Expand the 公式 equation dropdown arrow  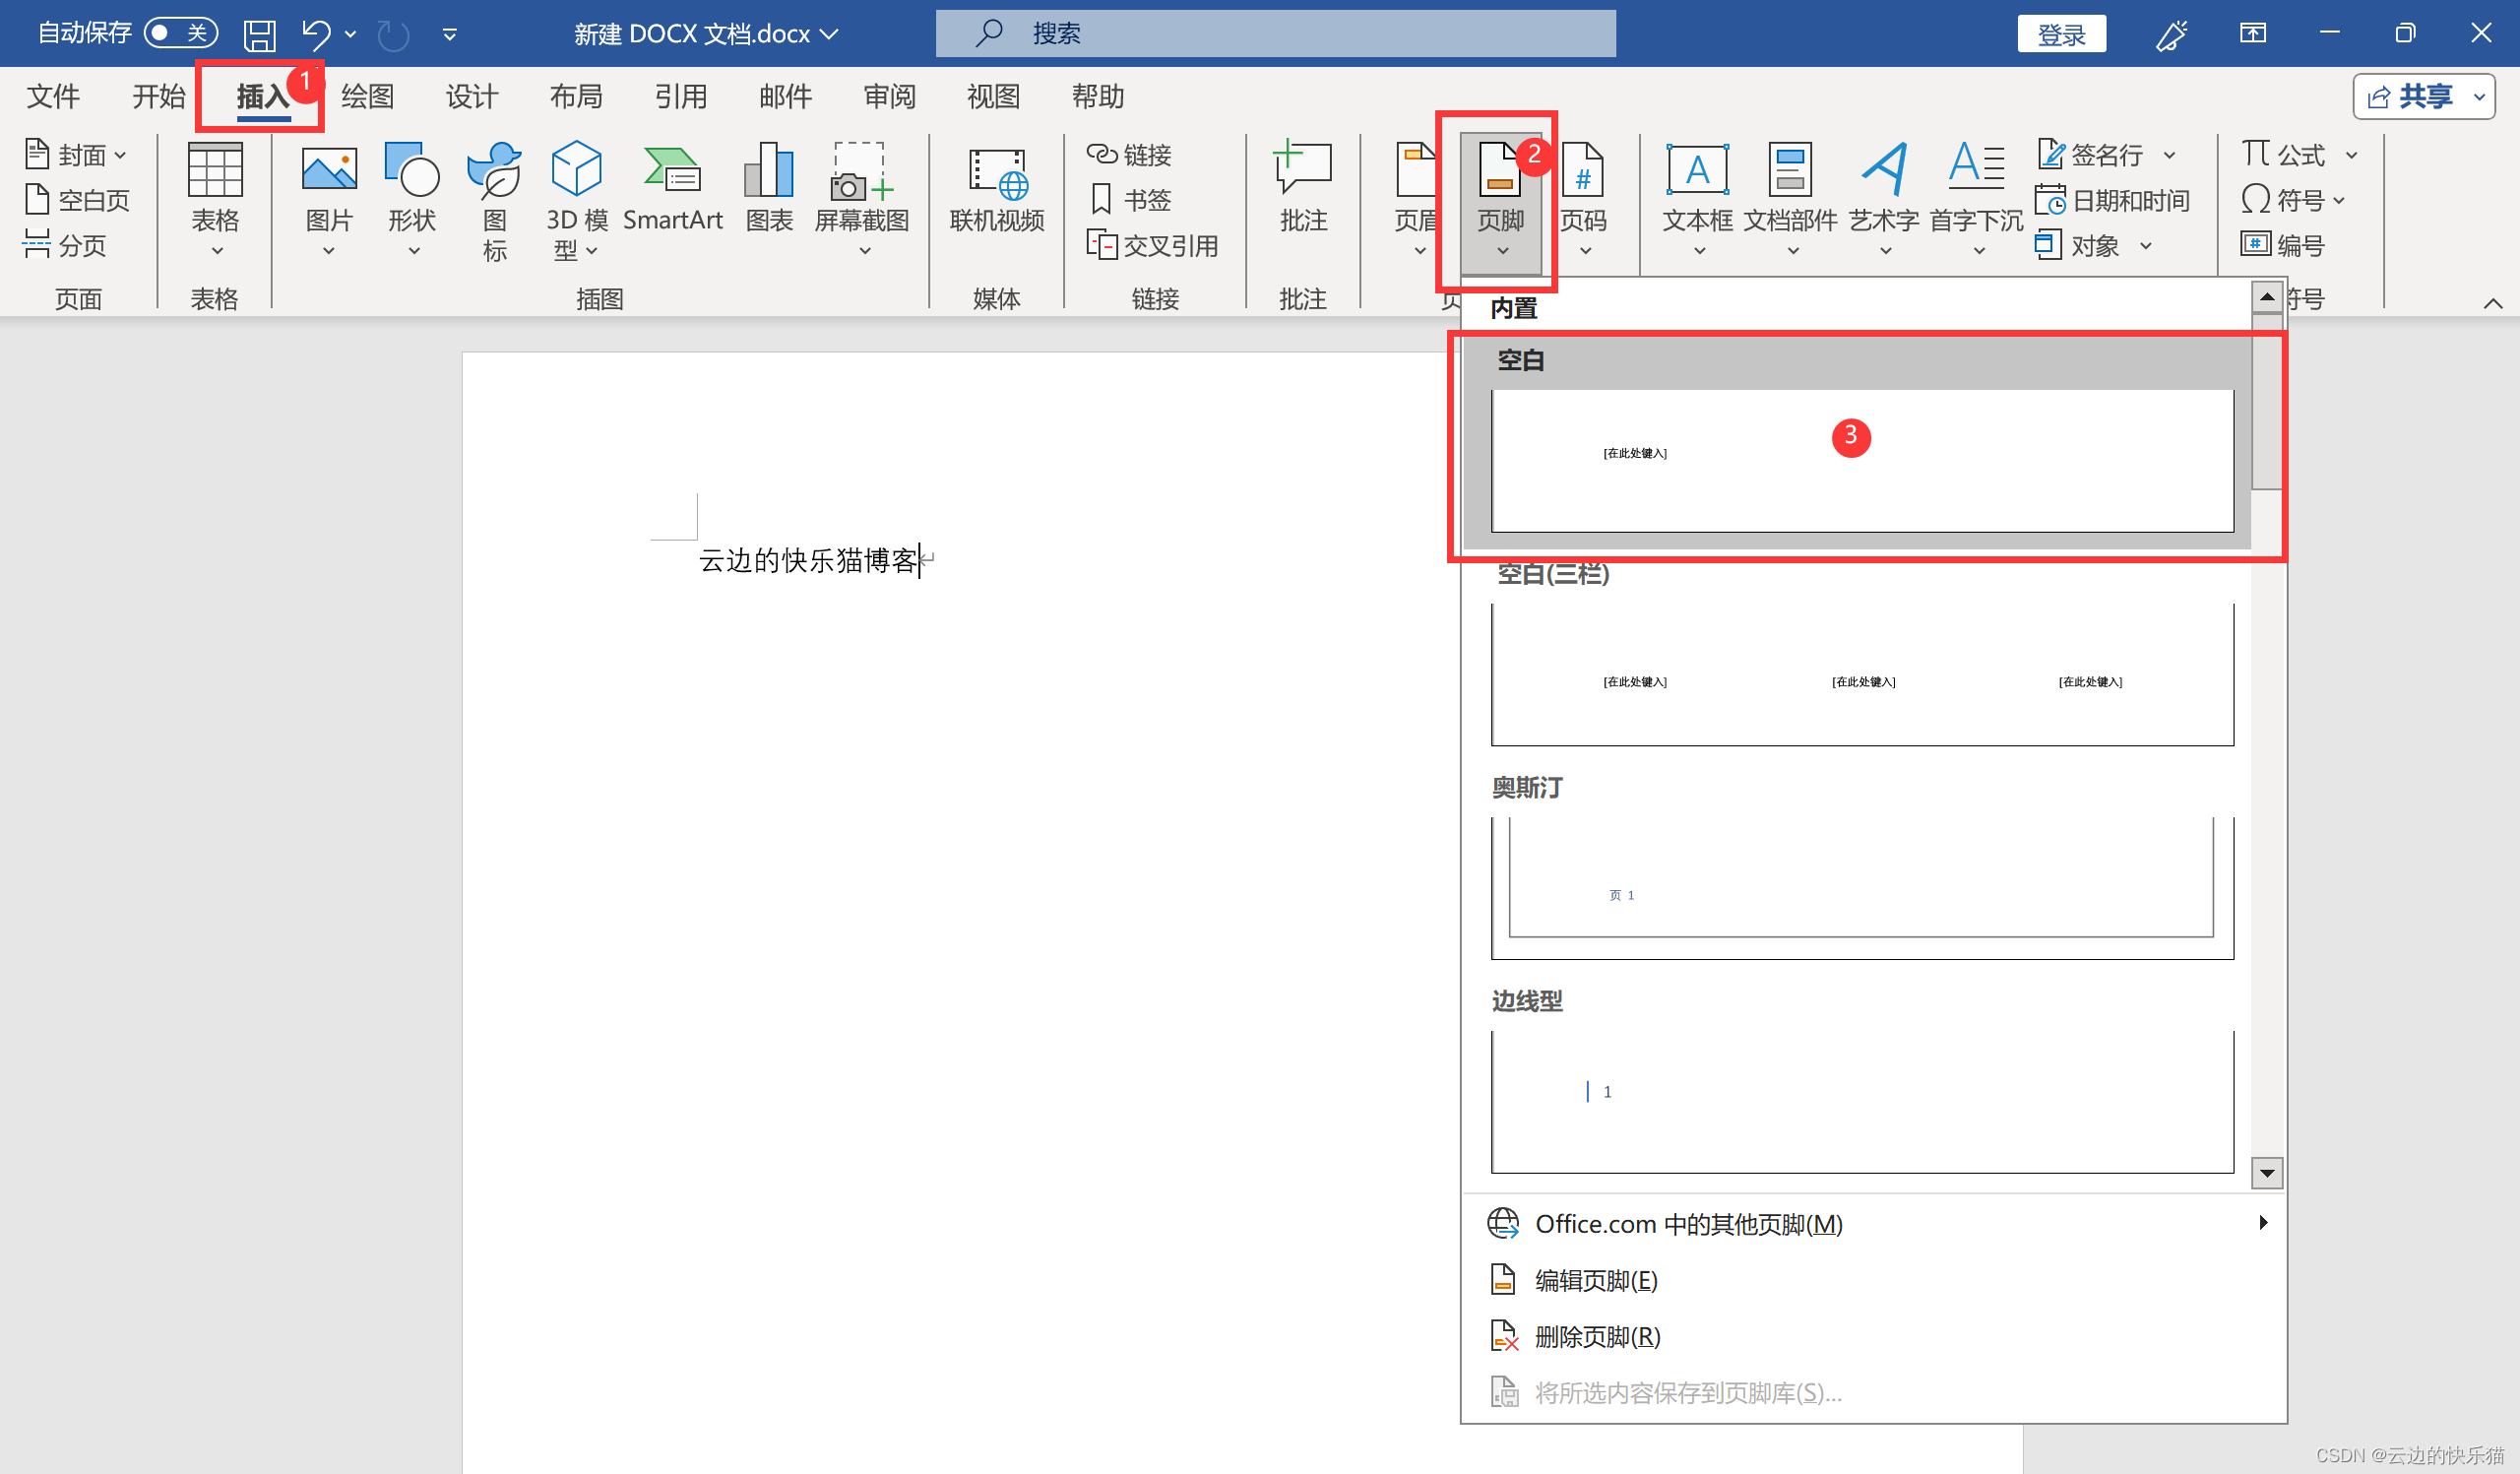[x=2352, y=155]
